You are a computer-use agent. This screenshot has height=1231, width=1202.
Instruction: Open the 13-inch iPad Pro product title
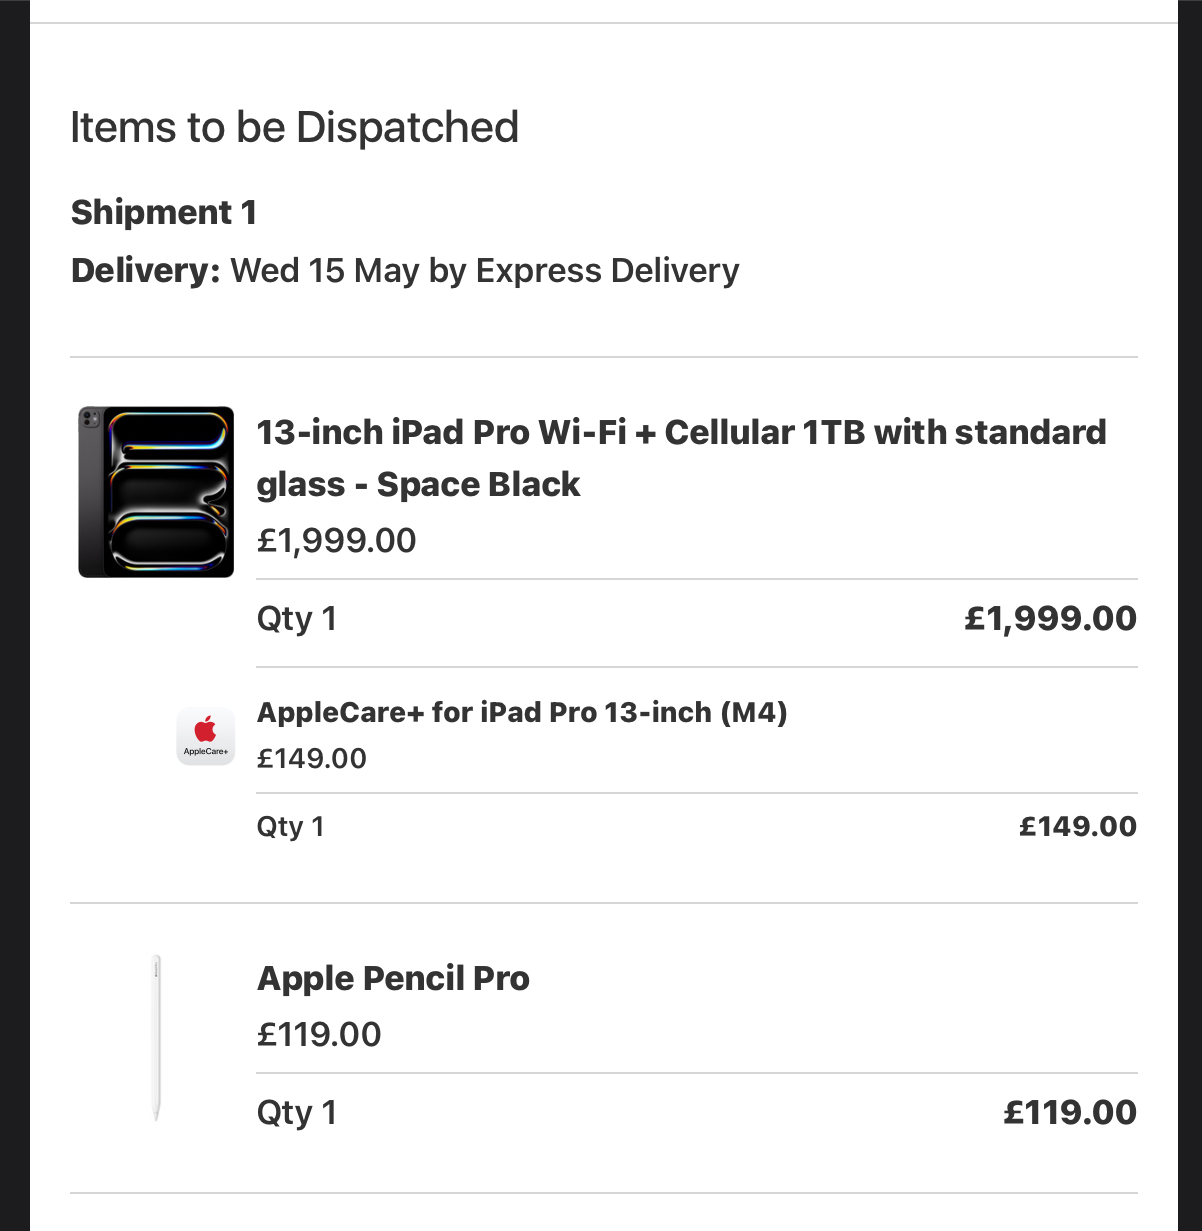tap(681, 458)
